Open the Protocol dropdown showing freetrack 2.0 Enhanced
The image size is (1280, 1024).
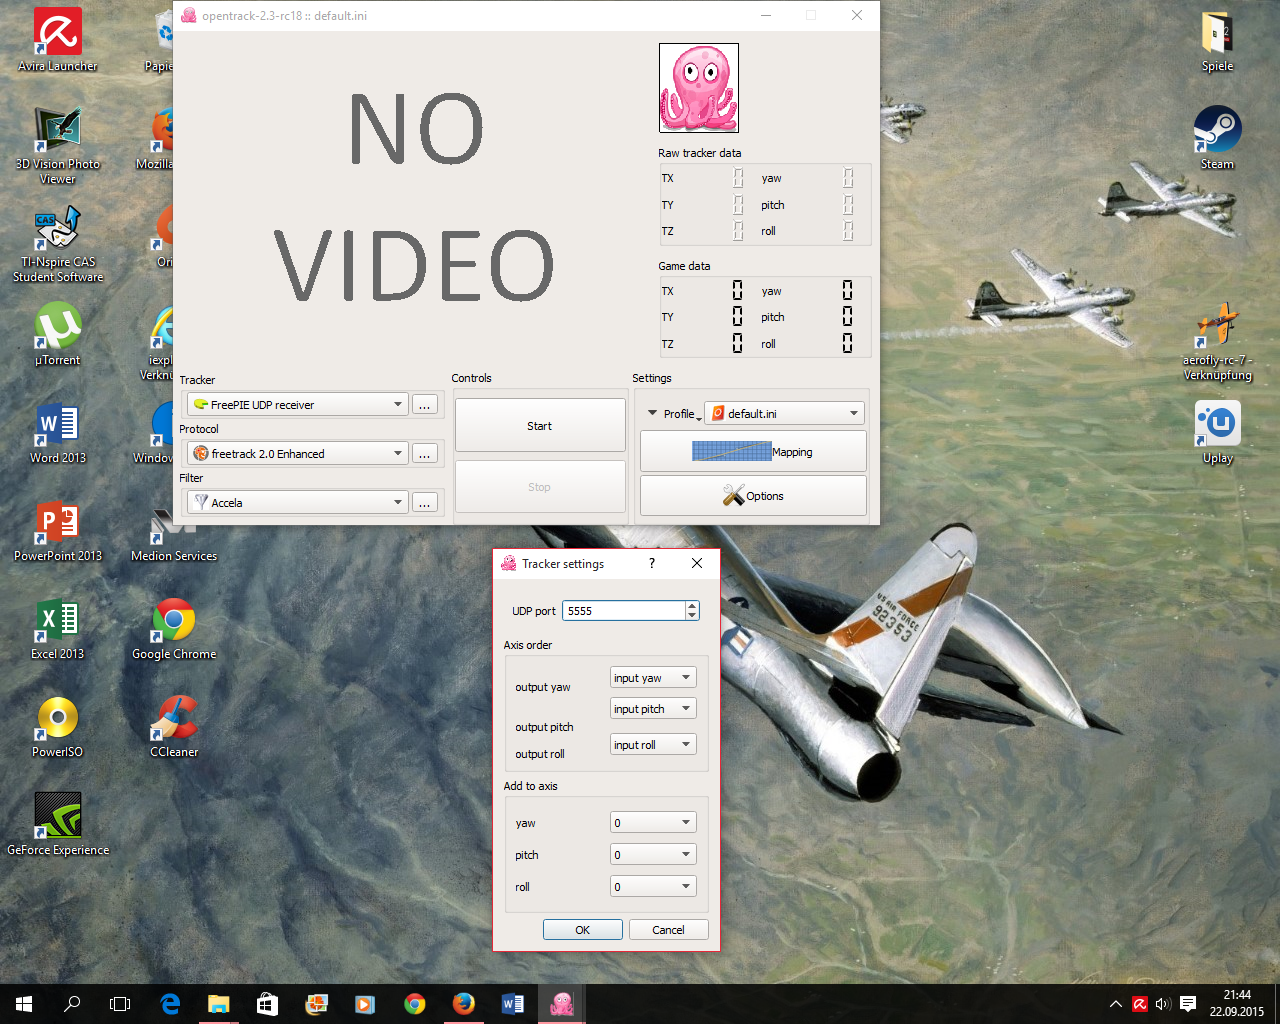tap(297, 454)
